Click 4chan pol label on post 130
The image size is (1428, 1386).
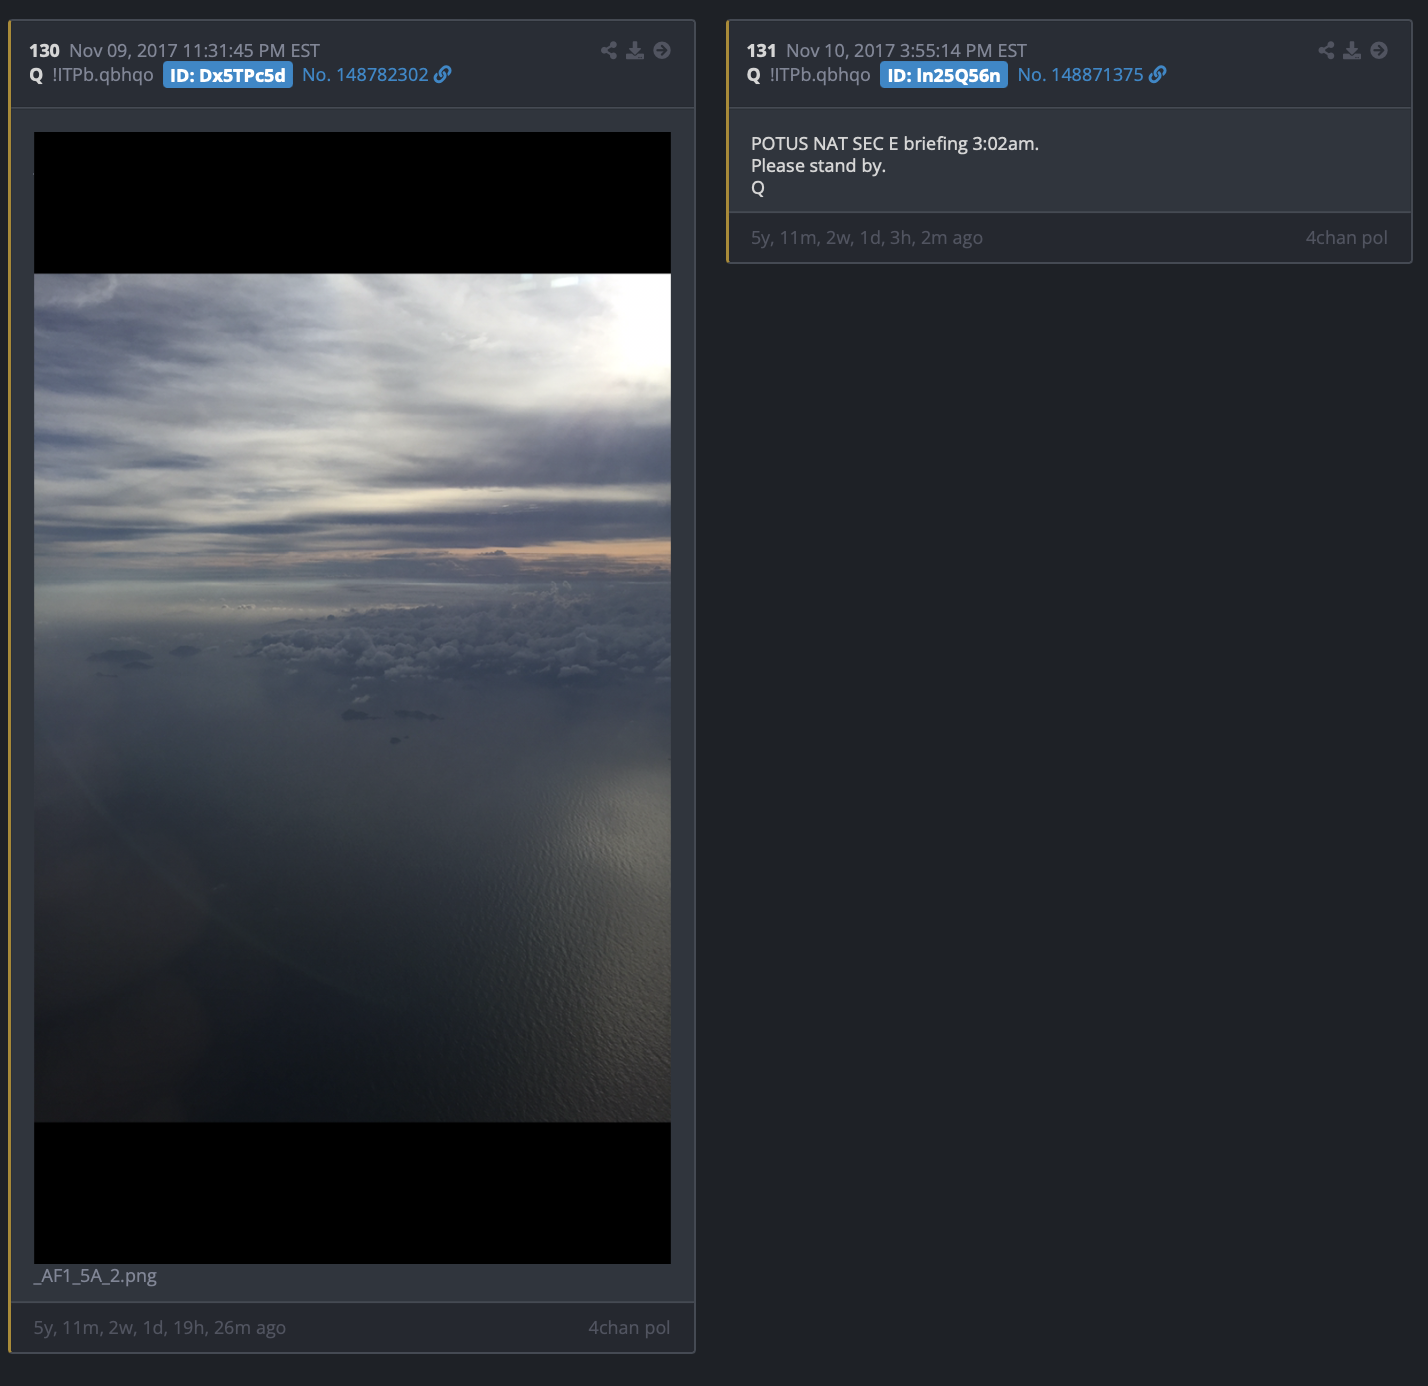click(629, 1328)
